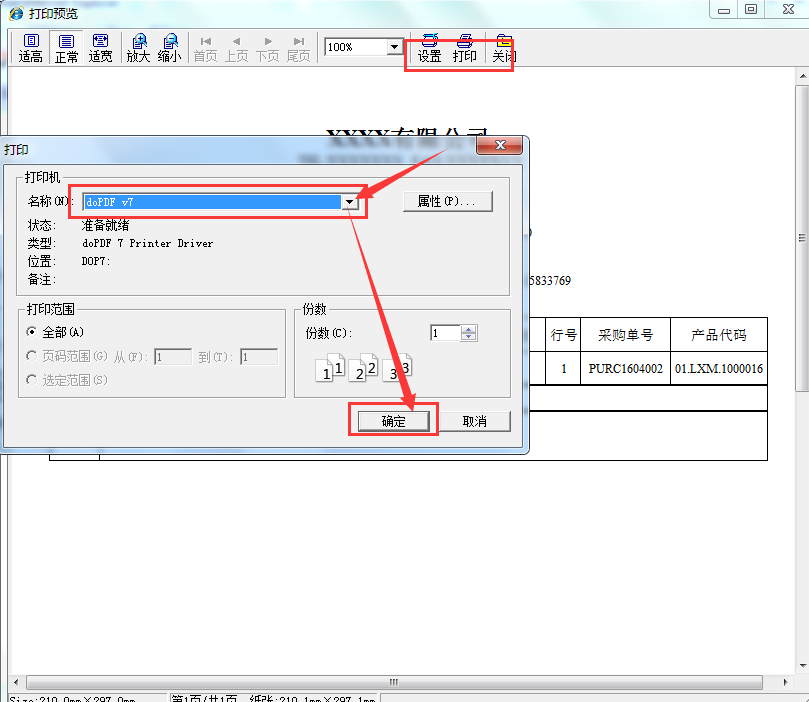This screenshot has height=702, width=809.
Task: Select the 页码范围 page range radio button
Action: click(33, 356)
